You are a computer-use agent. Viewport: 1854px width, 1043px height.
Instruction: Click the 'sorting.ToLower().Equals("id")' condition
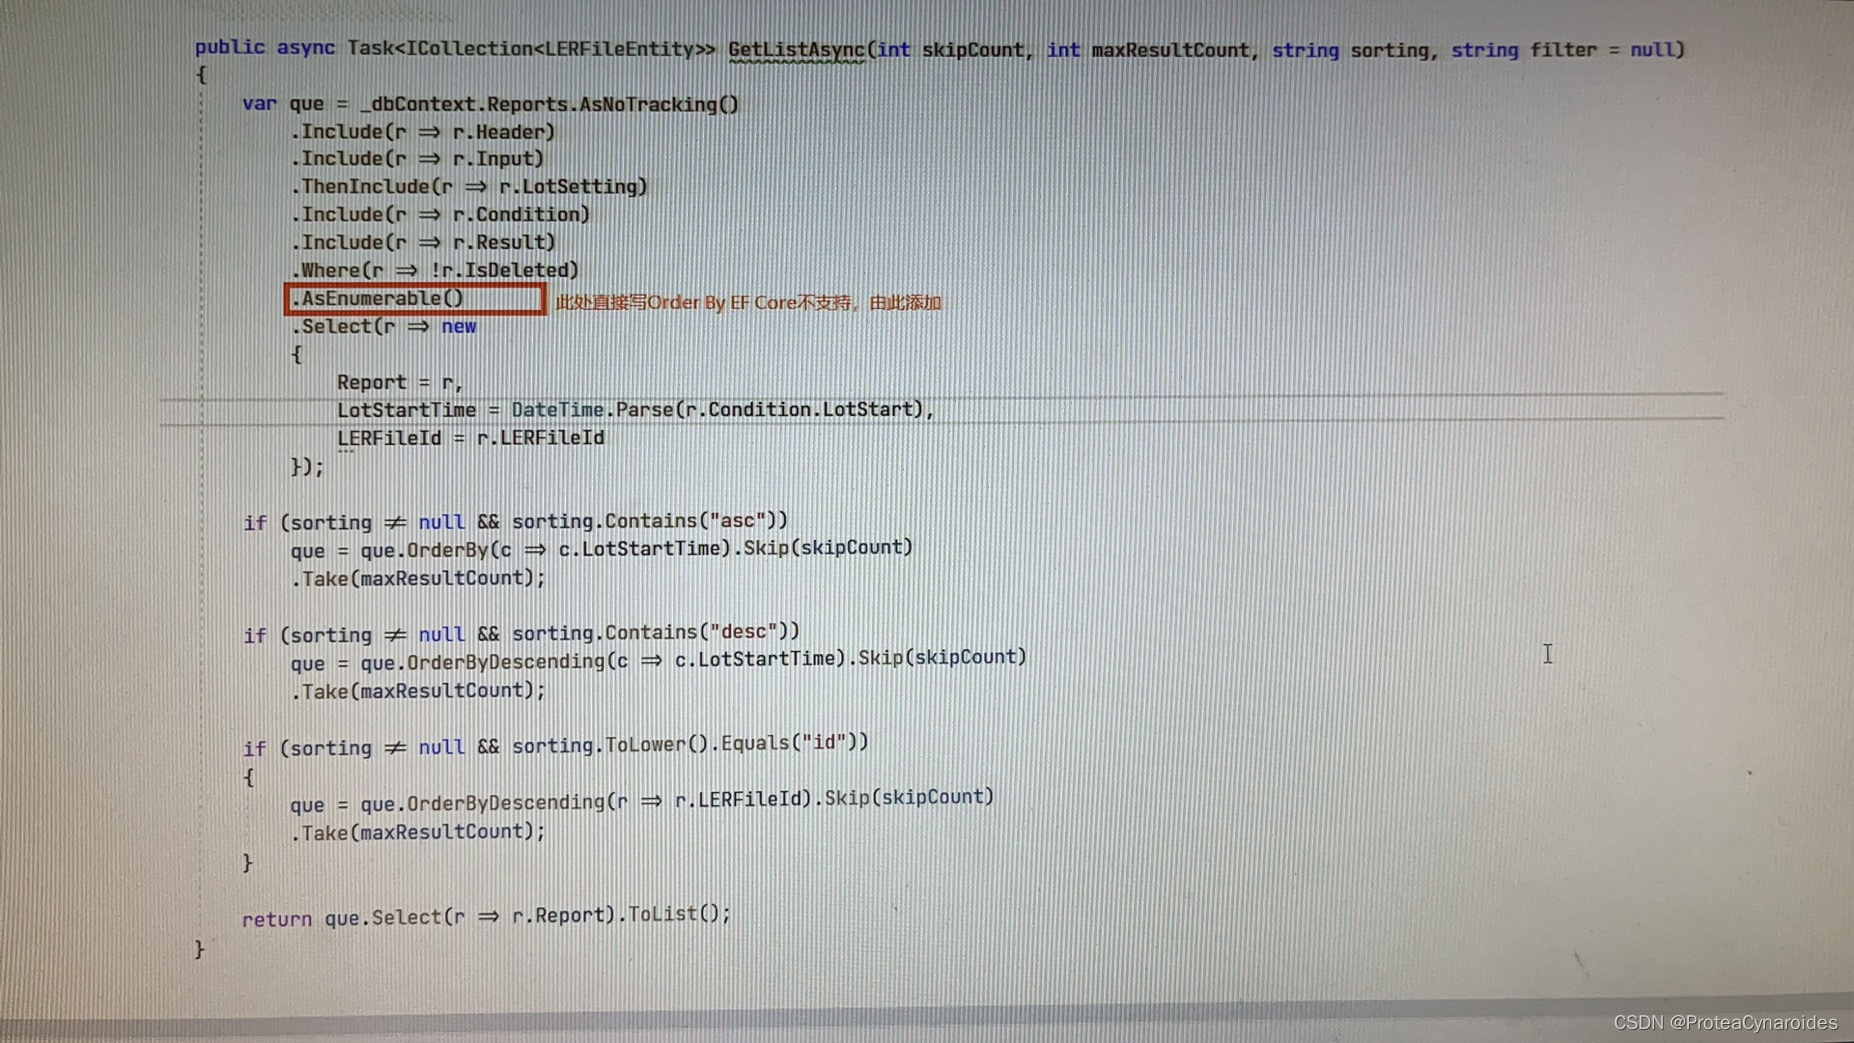[685, 743]
